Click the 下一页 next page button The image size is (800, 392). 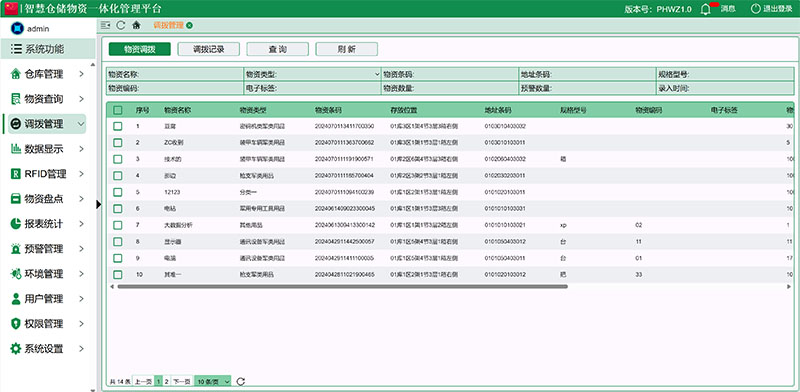point(181,381)
